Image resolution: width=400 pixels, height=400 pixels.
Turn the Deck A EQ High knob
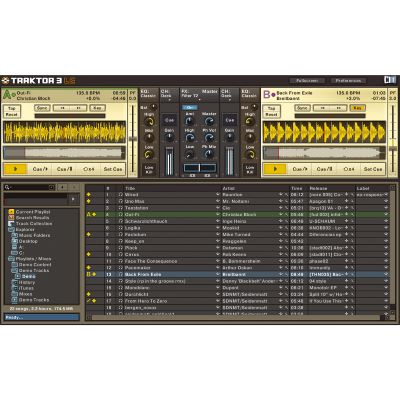click(x=149, y=122)
